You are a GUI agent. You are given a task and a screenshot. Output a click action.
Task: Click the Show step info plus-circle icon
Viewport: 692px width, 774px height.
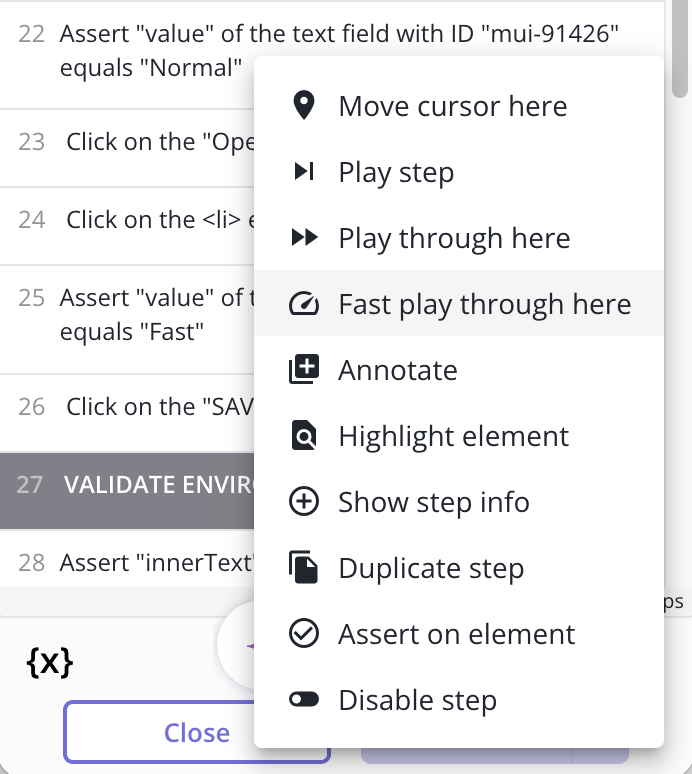coord(304,502)
